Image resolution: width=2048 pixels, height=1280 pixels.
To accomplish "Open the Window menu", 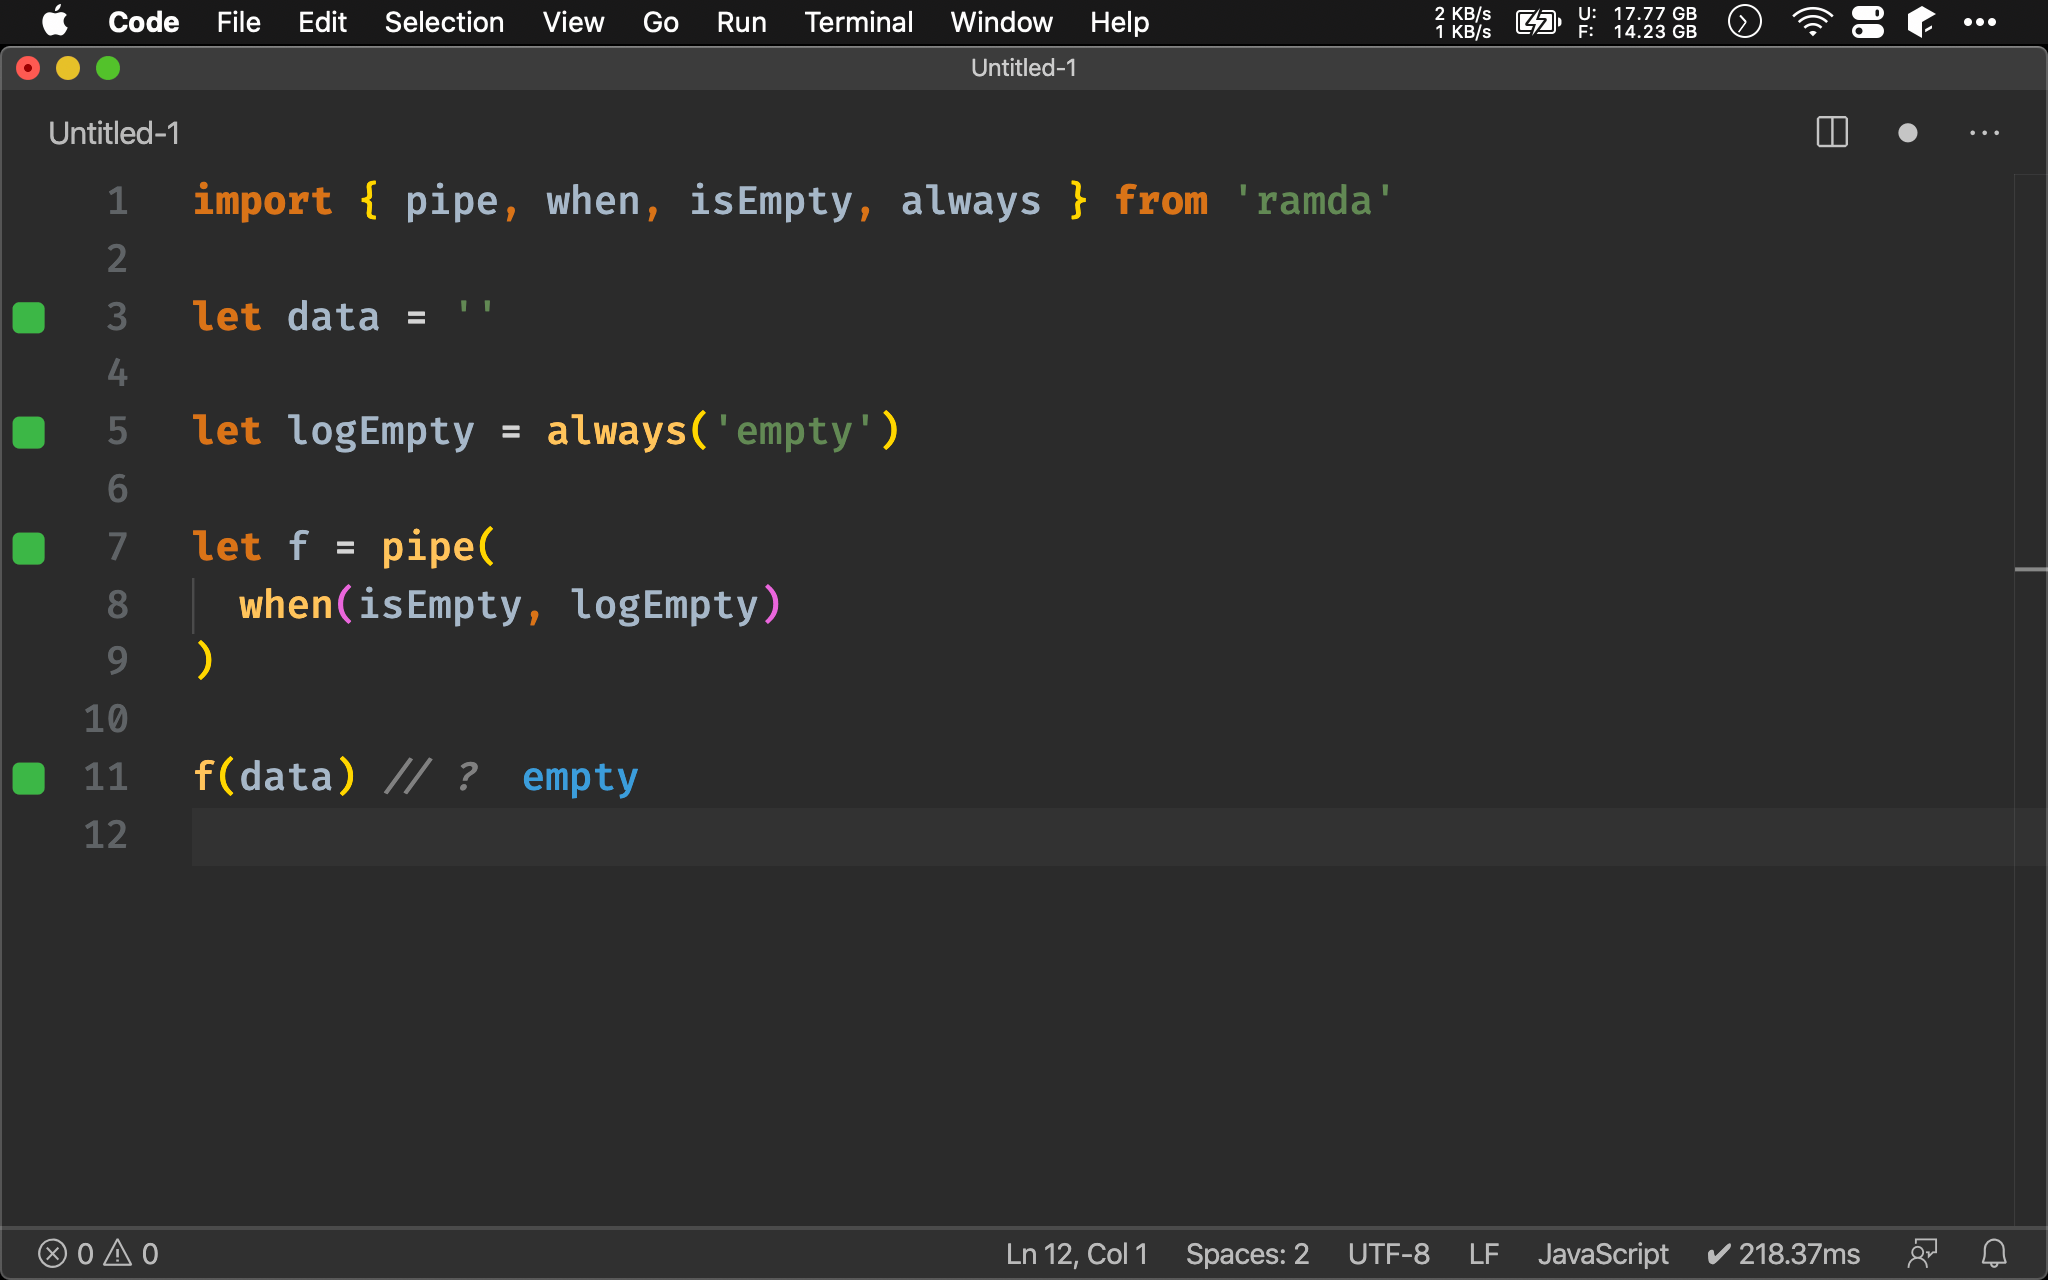I will [x=1001, y=22].
